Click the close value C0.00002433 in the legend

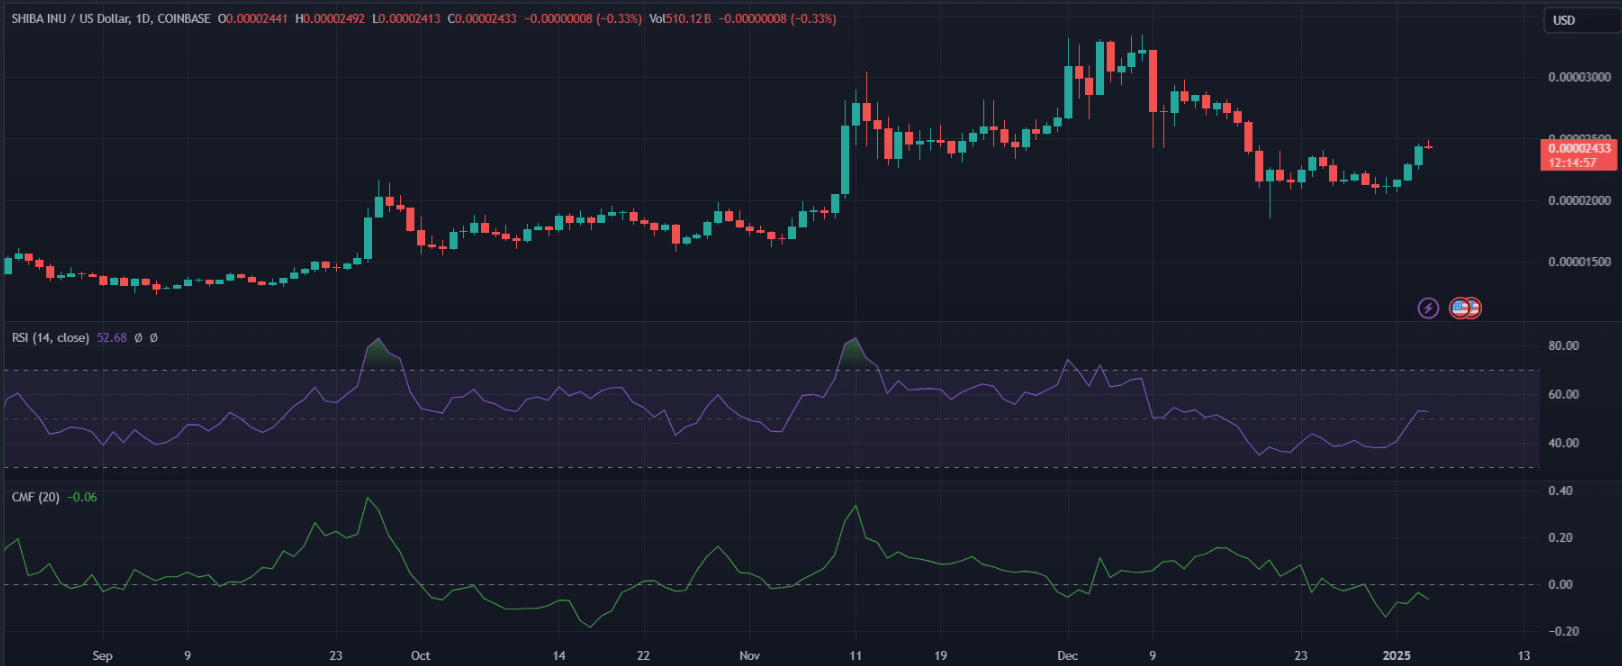click(x=482, y=19)
